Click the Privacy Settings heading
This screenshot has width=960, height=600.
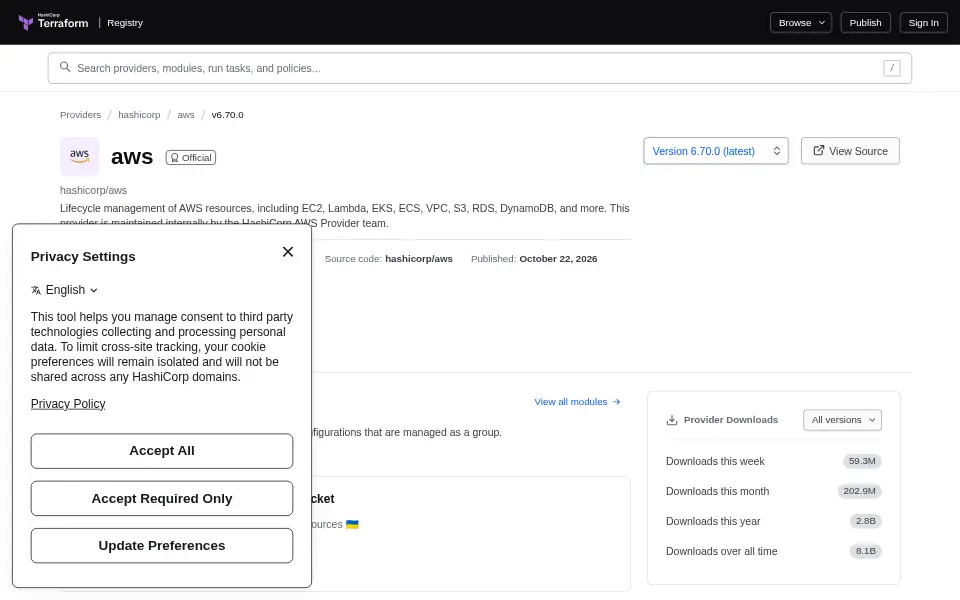click(83, 257)
